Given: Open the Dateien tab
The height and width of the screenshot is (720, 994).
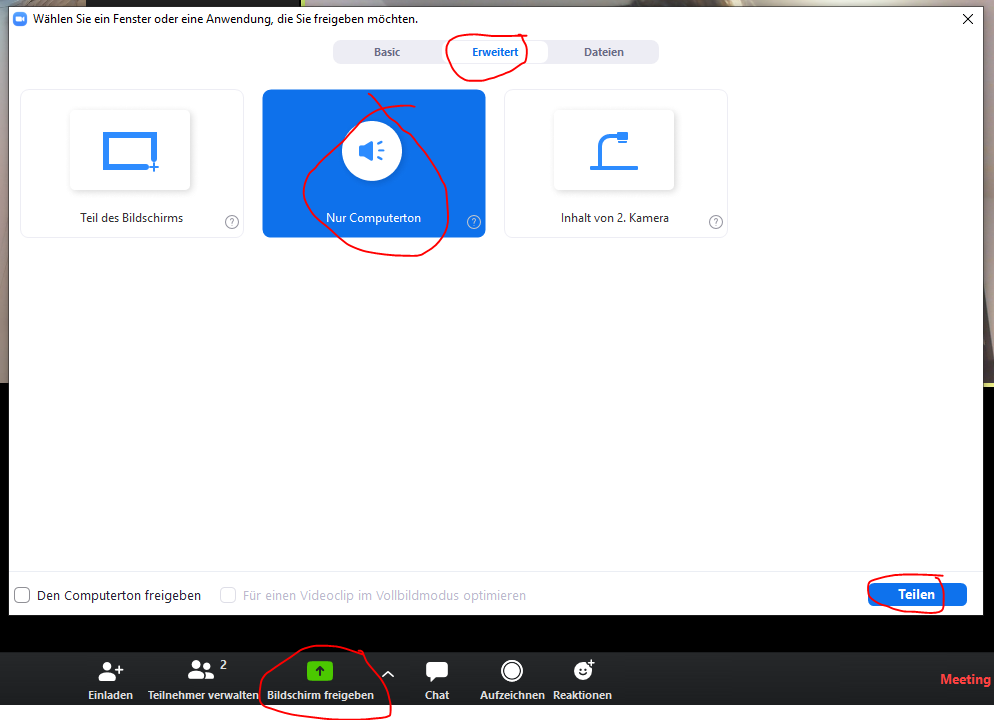Looking at the screenshot, I should 604,52.
